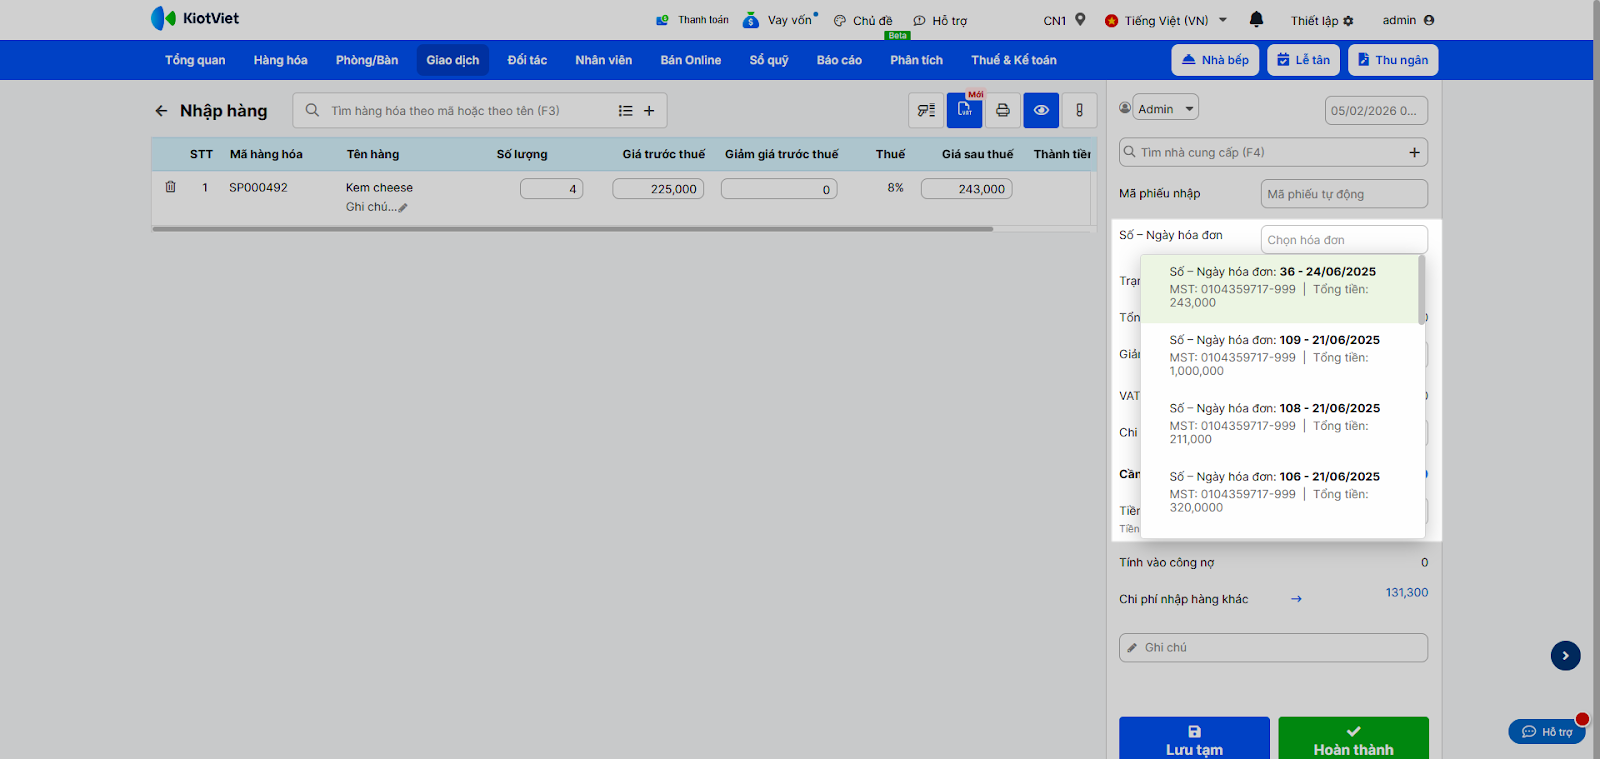Expand the side panel chevron button

click(x=1565, y=656)
